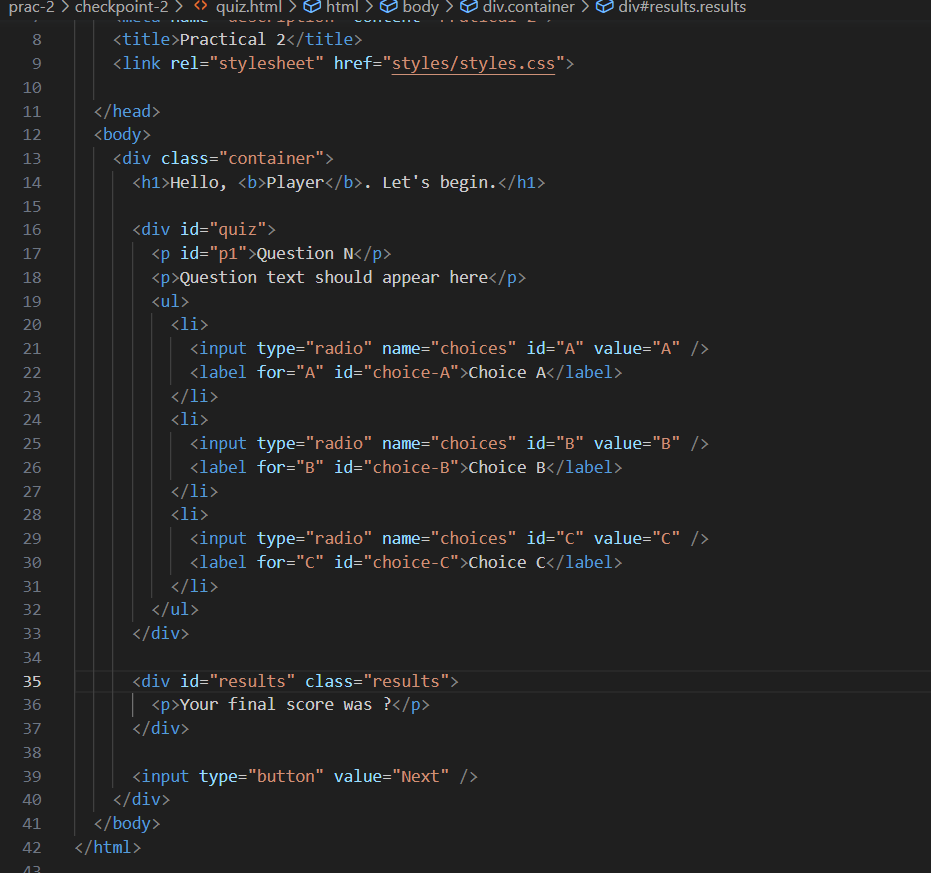Screen dimensions: 931x873
Task: Click the symbol icon beside the html breadcrumb
Action: 310,8
